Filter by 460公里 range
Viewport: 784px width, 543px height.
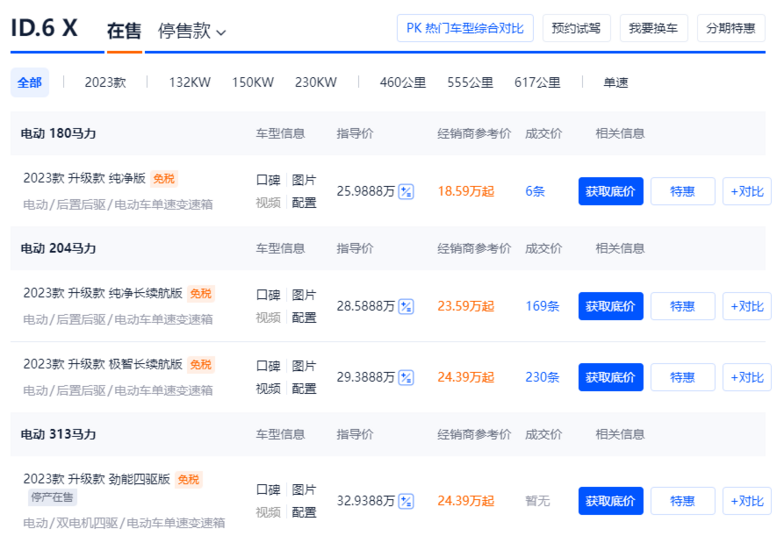point(403,82)
